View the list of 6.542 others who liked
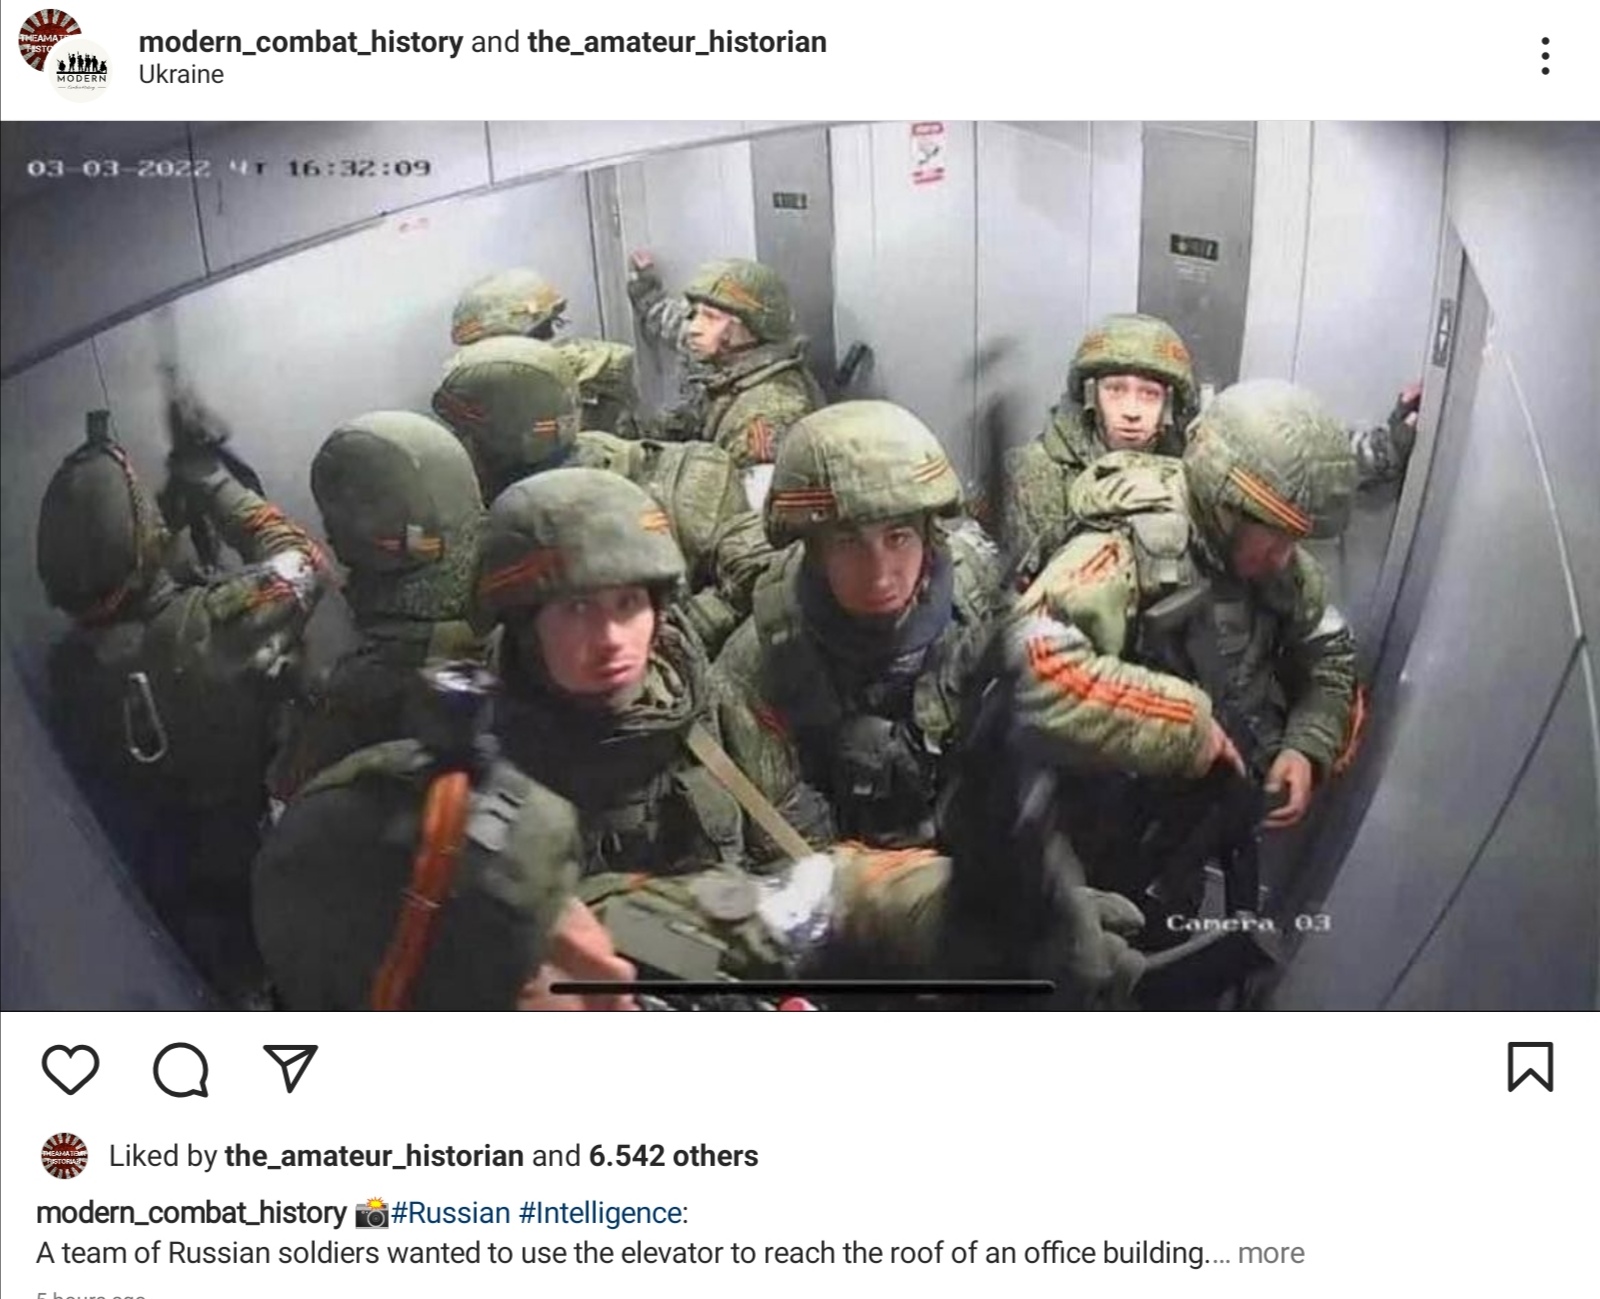This screenshot has height=1299, width=1600. [673, 1156]
